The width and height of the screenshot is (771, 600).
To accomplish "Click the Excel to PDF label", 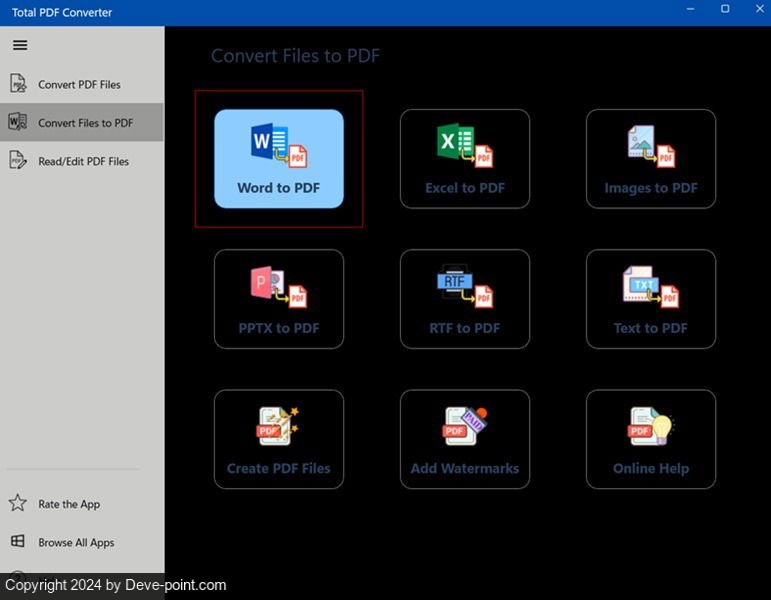I will [x=465, y=188].
